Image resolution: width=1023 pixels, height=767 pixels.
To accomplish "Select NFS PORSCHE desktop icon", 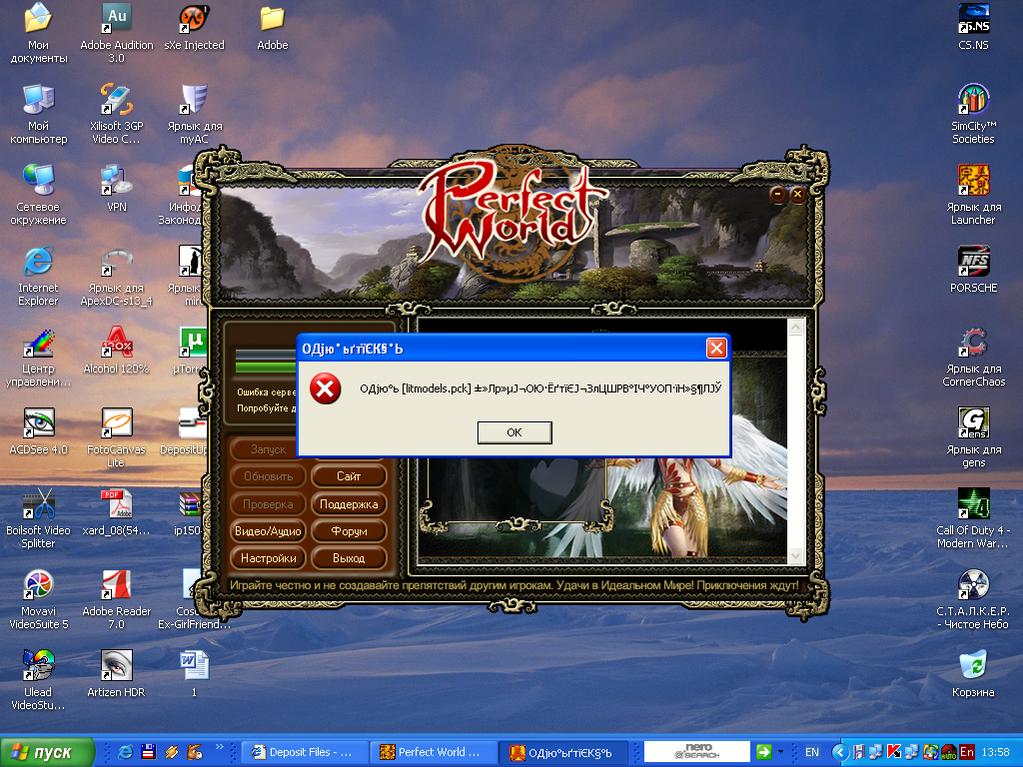I will [973, 270].
